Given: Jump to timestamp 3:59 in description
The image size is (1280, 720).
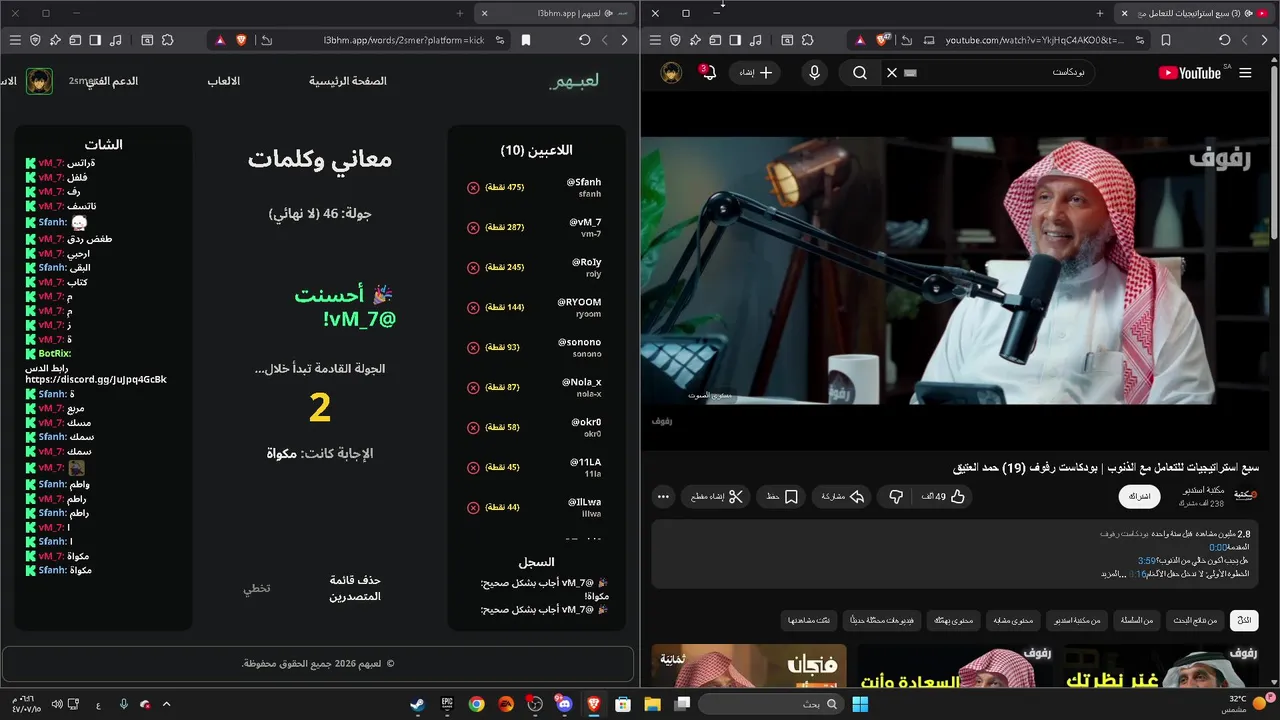Looking at the screenshot, I should click(1147, 561).
